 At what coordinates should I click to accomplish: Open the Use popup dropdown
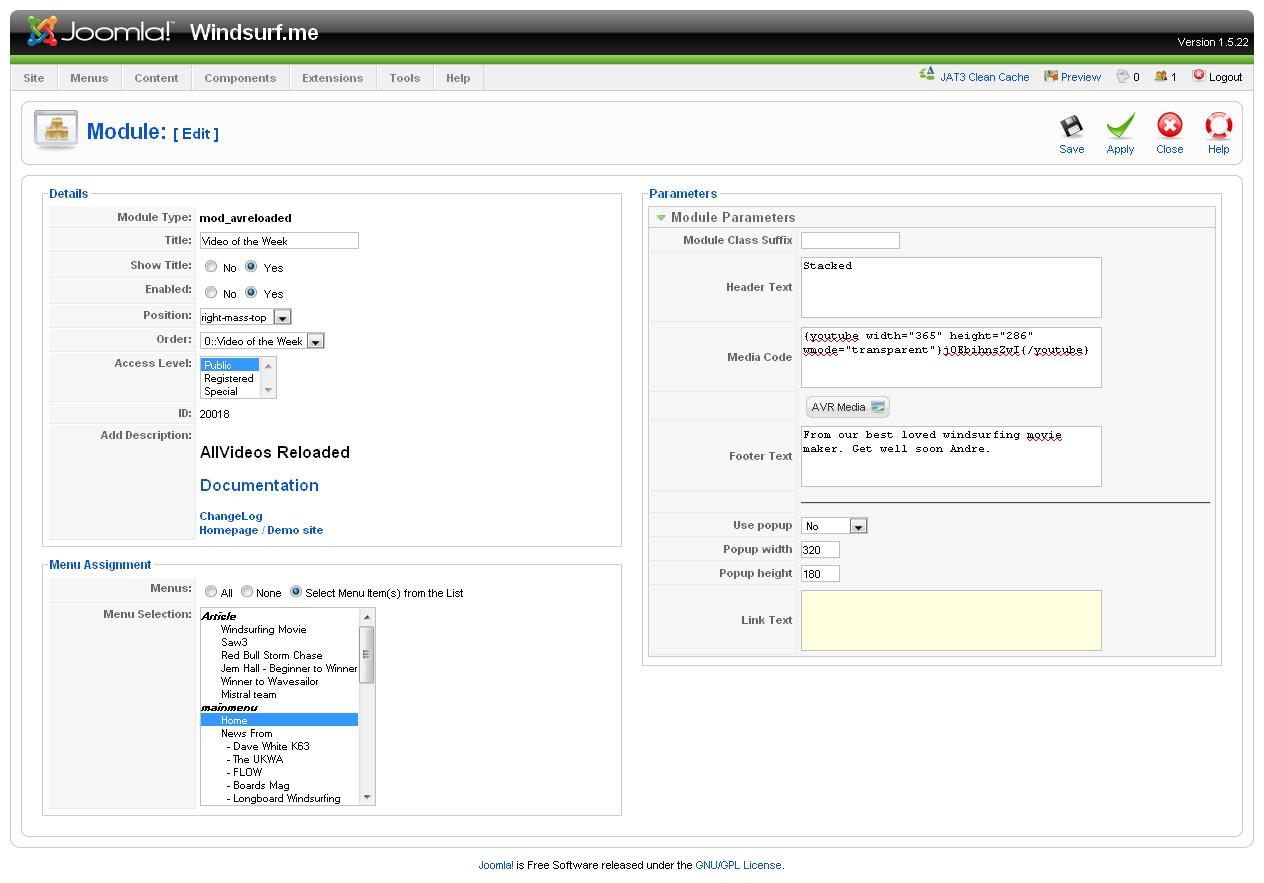[x=858, y=526]
